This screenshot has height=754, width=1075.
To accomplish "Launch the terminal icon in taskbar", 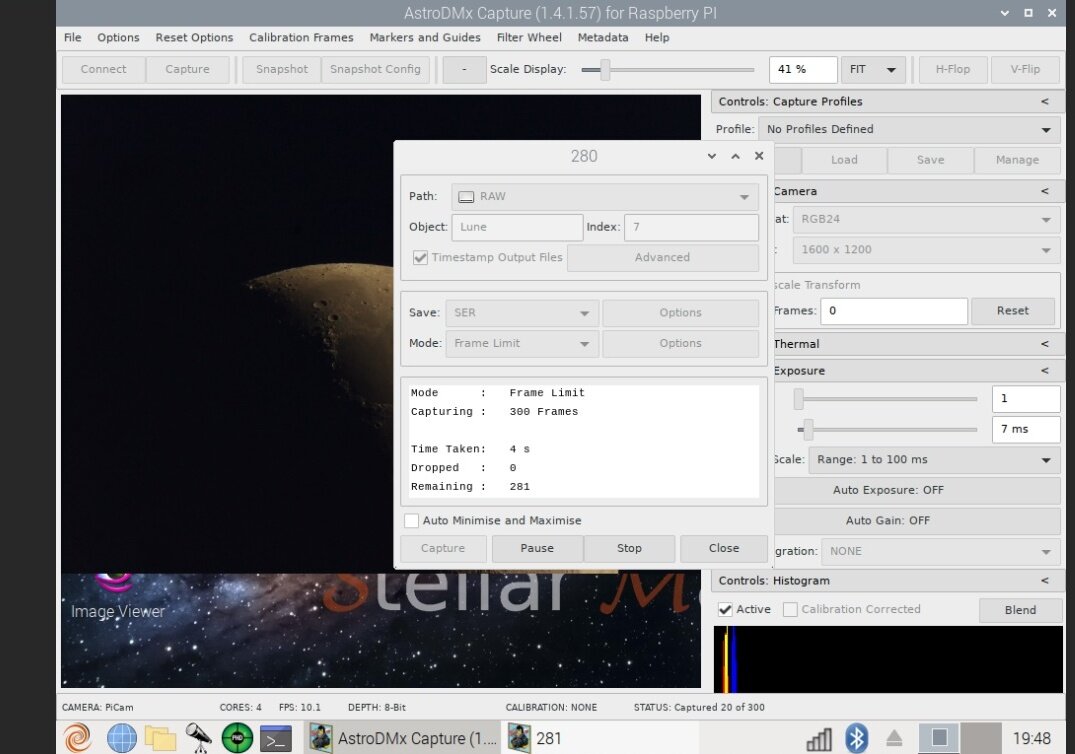I will coord(276,739).
